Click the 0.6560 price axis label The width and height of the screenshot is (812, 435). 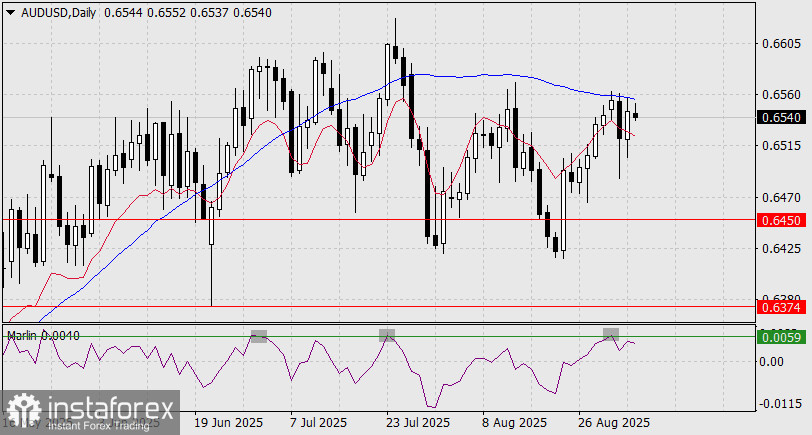point(781,95)
